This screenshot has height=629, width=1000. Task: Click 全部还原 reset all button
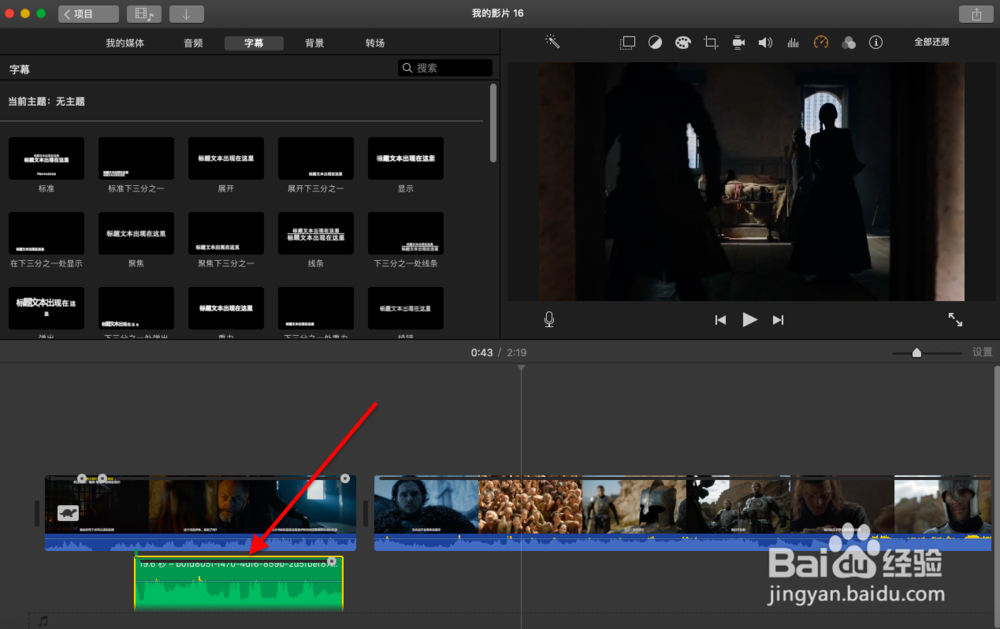click(932, 42)
